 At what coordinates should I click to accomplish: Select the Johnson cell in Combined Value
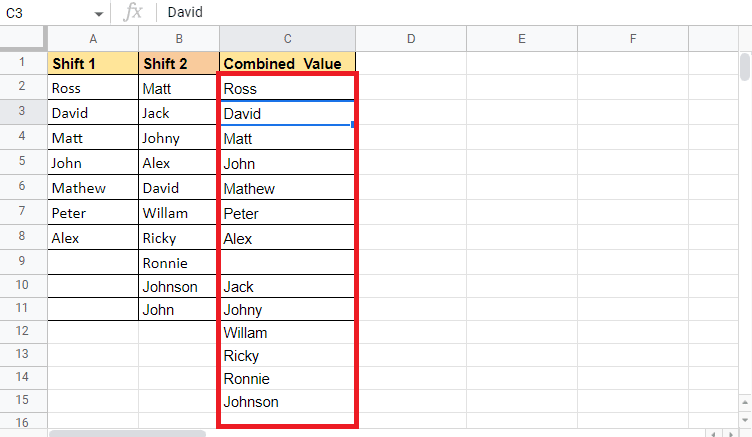(287, 402)
